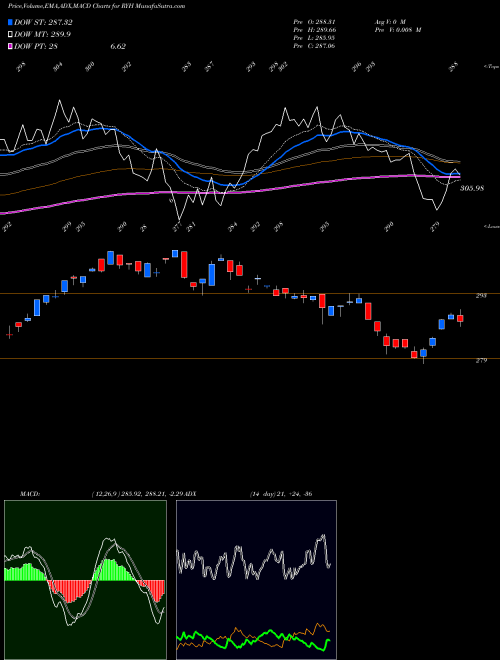Click the 'DOW PT: 28' legend label
Screen dimensions: 500x660
(x=36, y=46)
